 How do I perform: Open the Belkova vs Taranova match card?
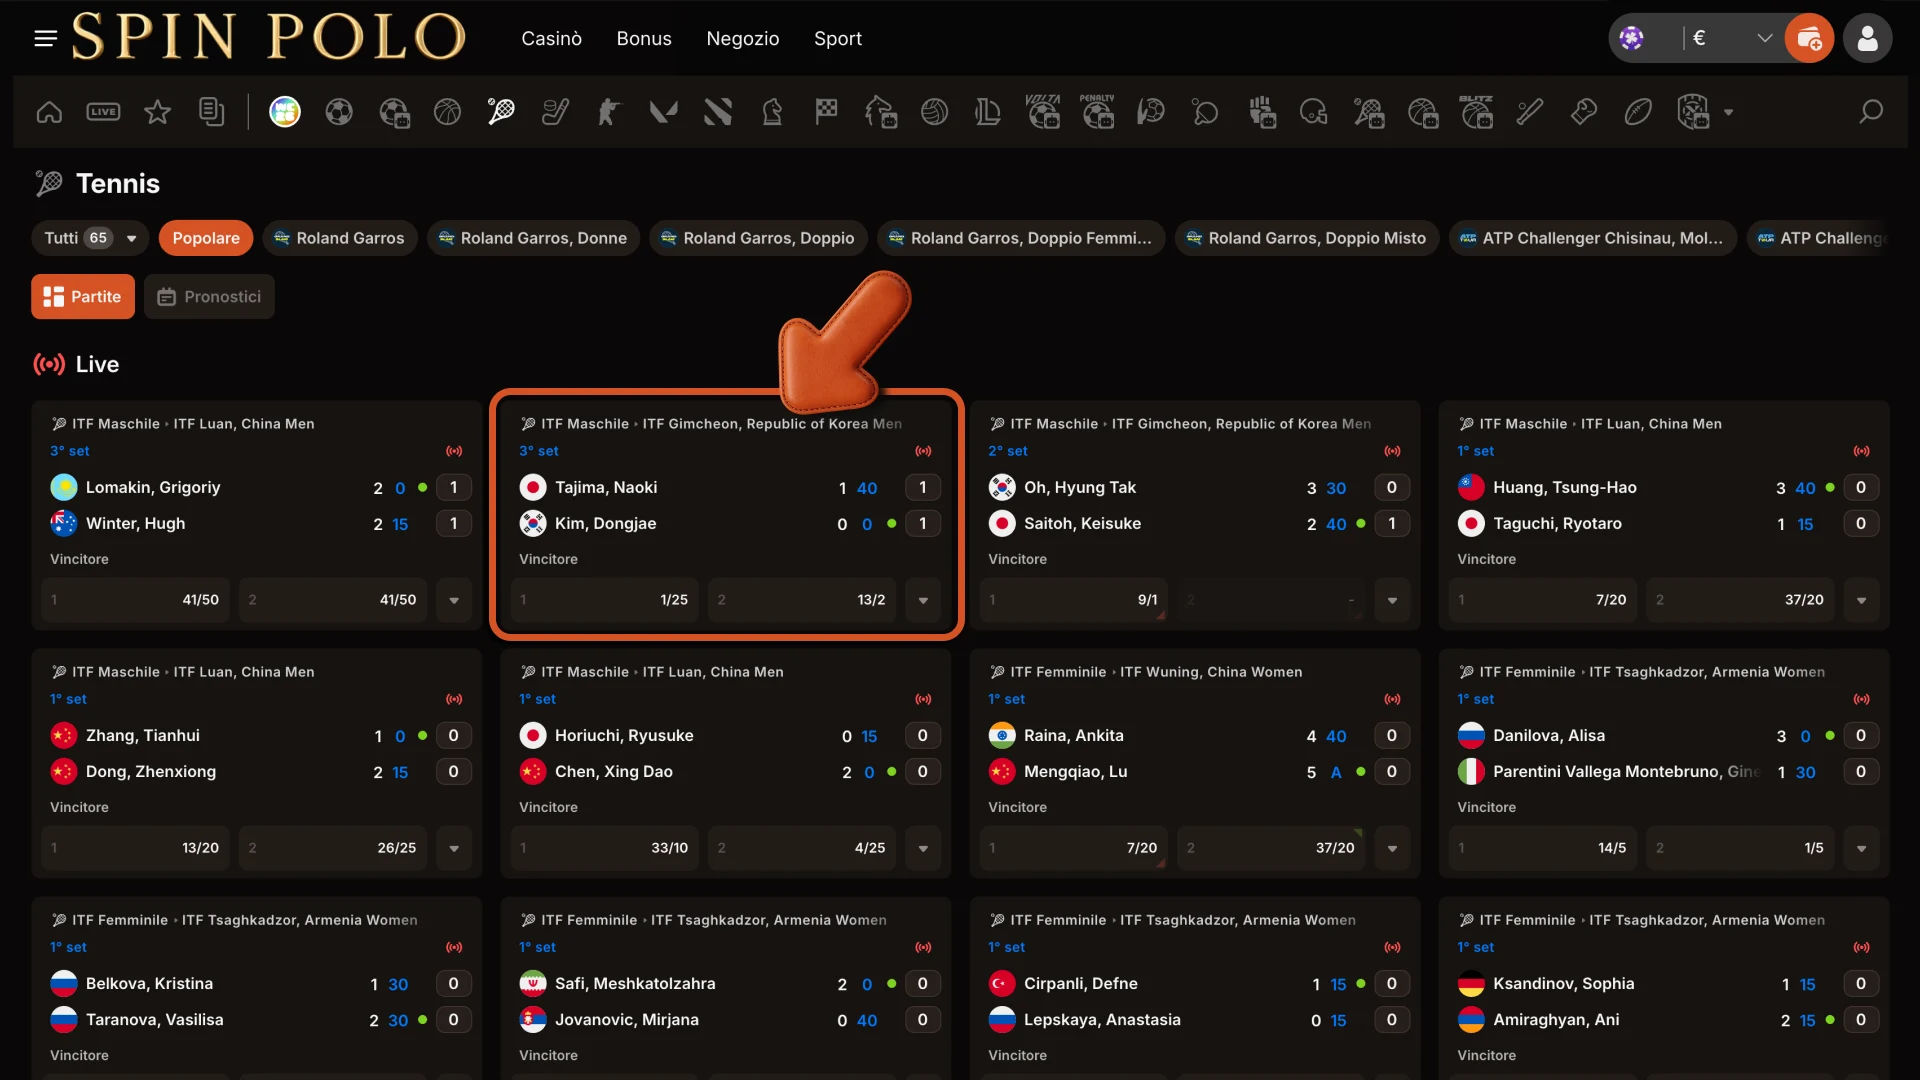coord(256,988)
